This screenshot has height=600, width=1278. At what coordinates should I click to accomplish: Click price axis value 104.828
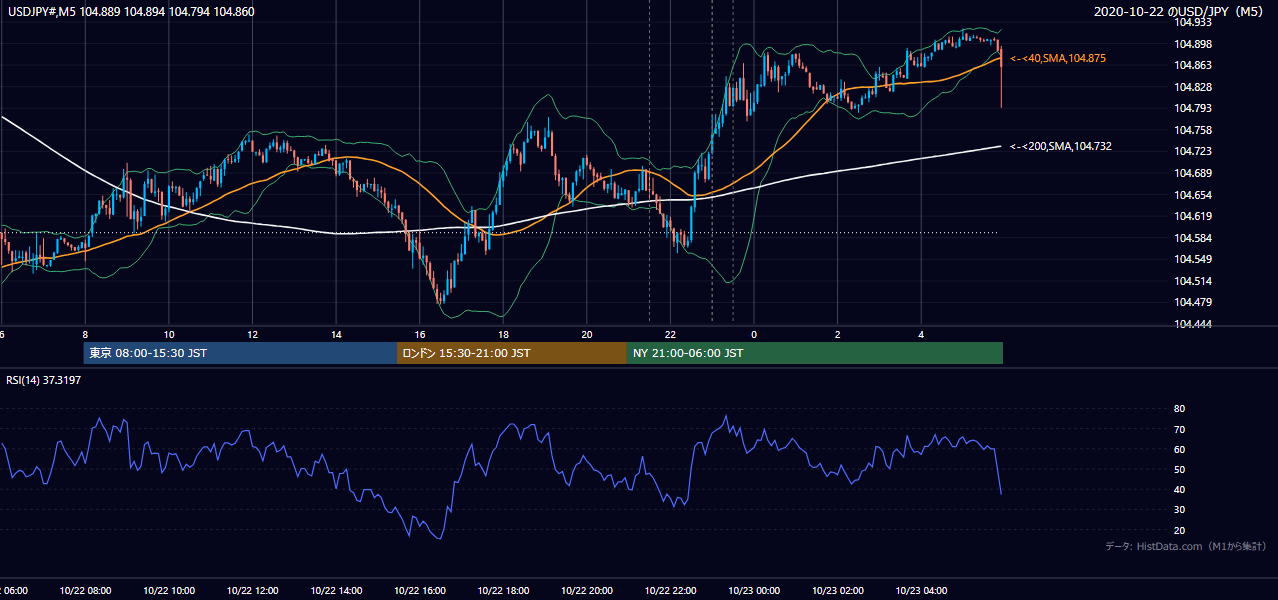click(x=1192, y=87)
